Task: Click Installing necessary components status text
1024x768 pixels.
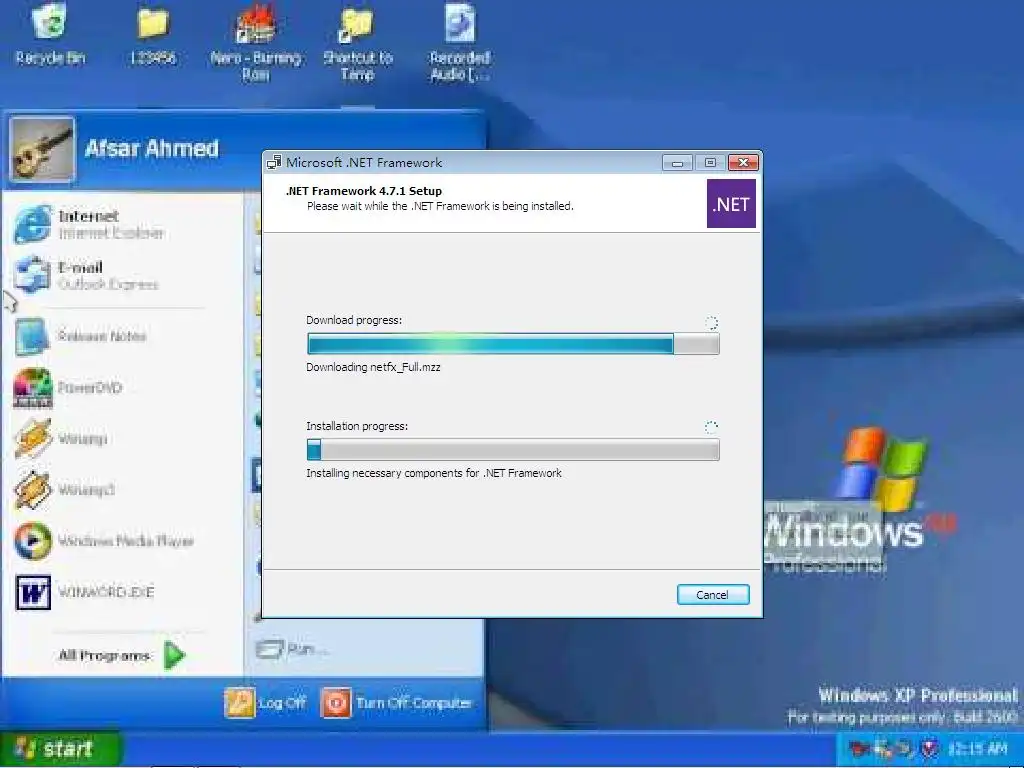Action: tap(434, 473)
